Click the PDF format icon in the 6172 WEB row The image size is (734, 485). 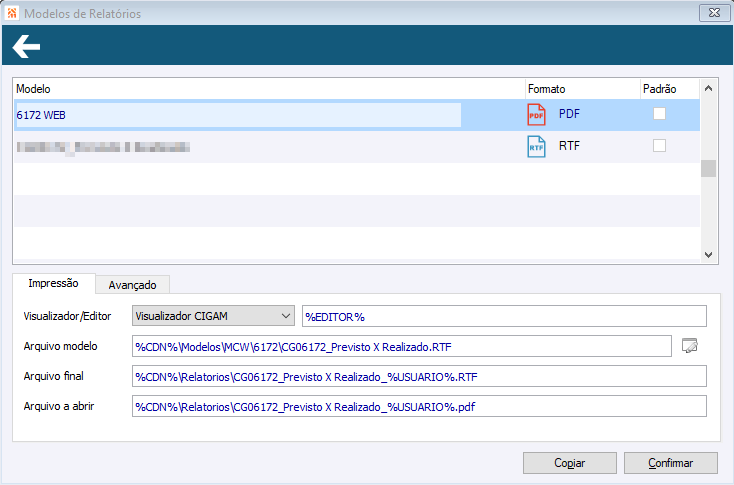pyautogui.click(x=536, y=115)
